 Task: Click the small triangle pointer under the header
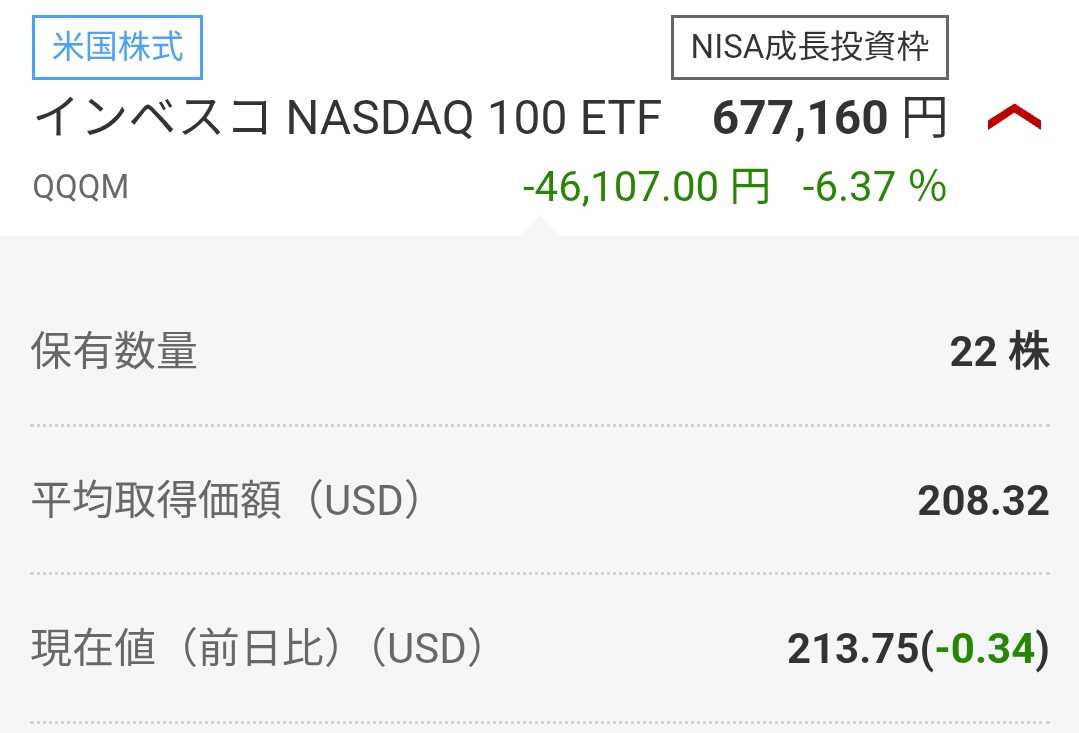540,227
